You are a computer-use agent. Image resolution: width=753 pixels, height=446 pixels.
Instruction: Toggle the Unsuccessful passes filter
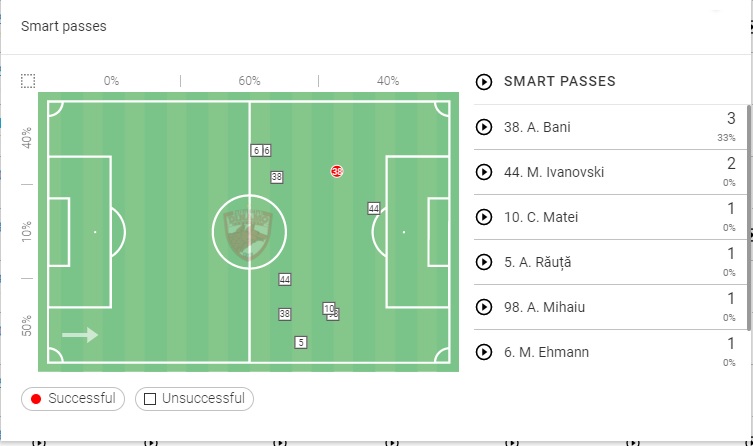pos(194,399)
